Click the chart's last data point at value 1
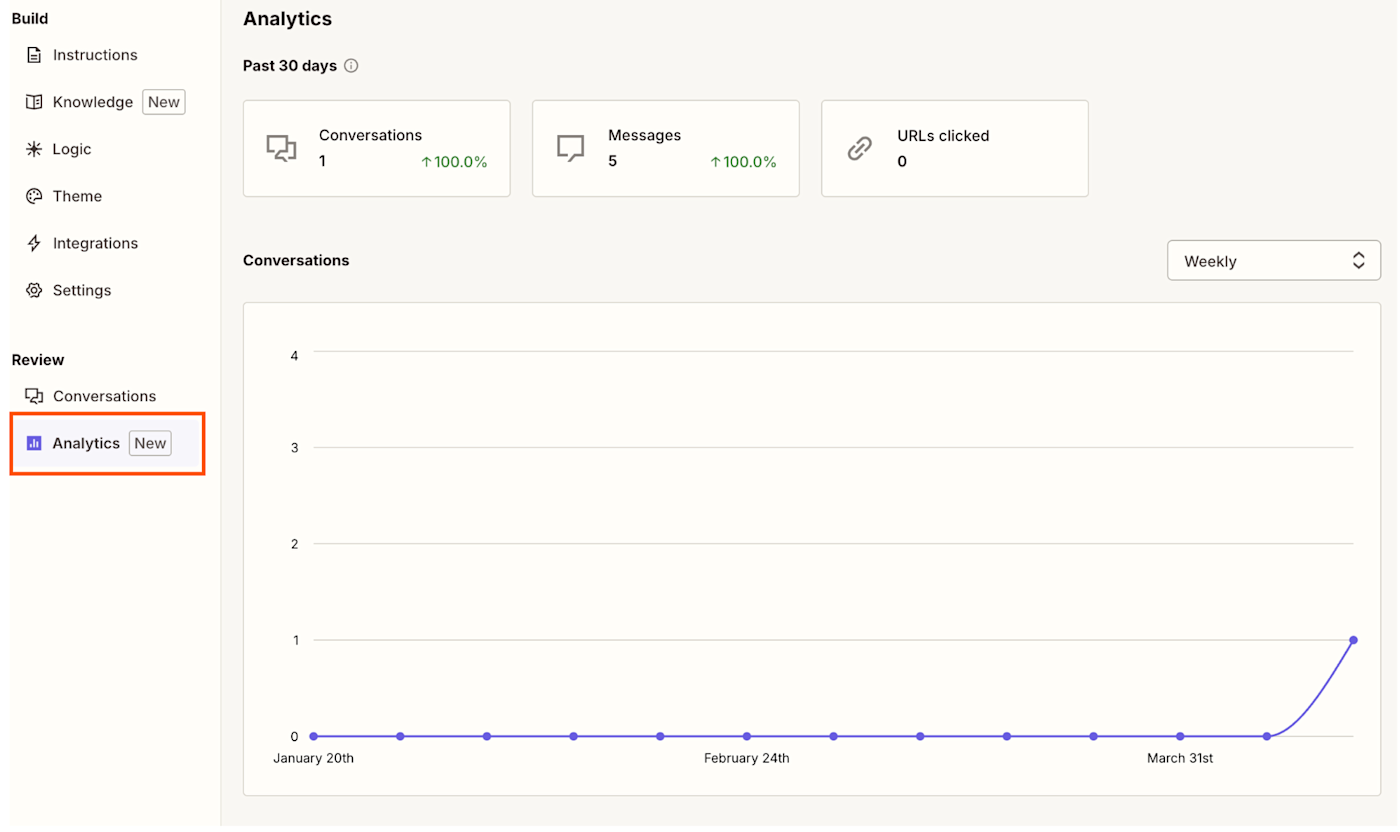The height and width of the screenshot is (832, 1400). tap(1353, 640)
